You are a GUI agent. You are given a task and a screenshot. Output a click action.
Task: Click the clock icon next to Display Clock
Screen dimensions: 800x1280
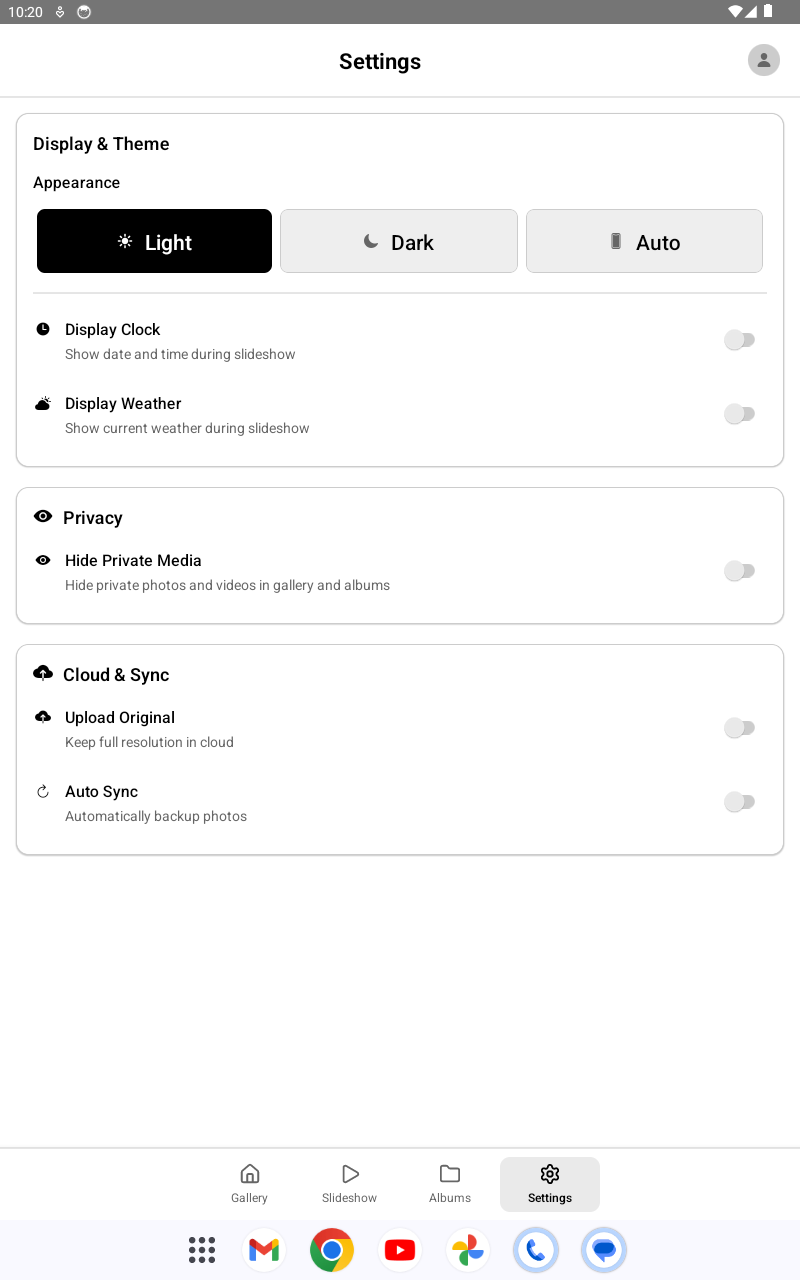coord(42,329)
